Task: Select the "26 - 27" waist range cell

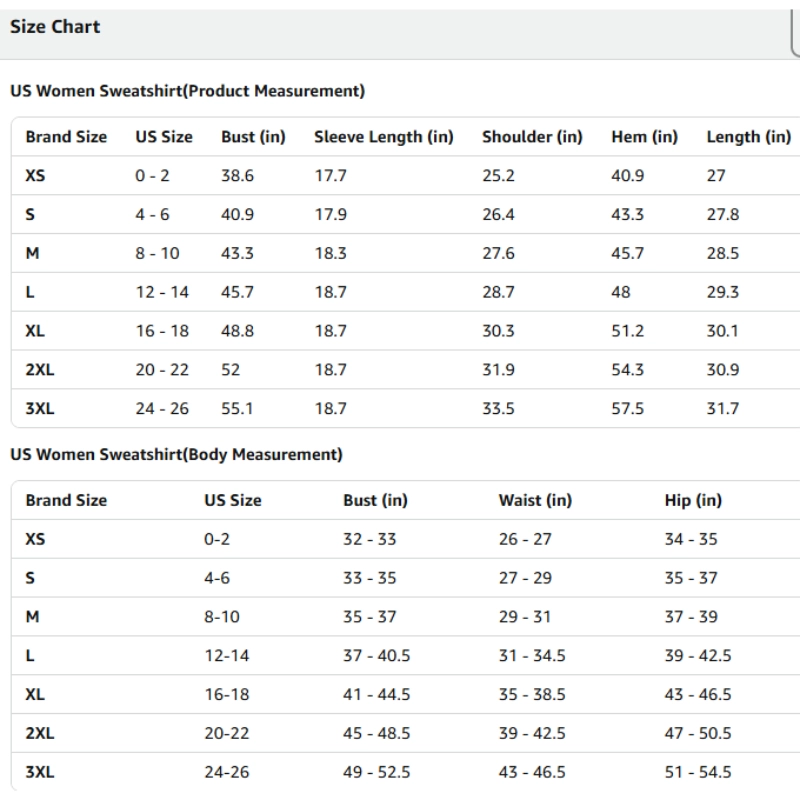Action: click(525, 539)
